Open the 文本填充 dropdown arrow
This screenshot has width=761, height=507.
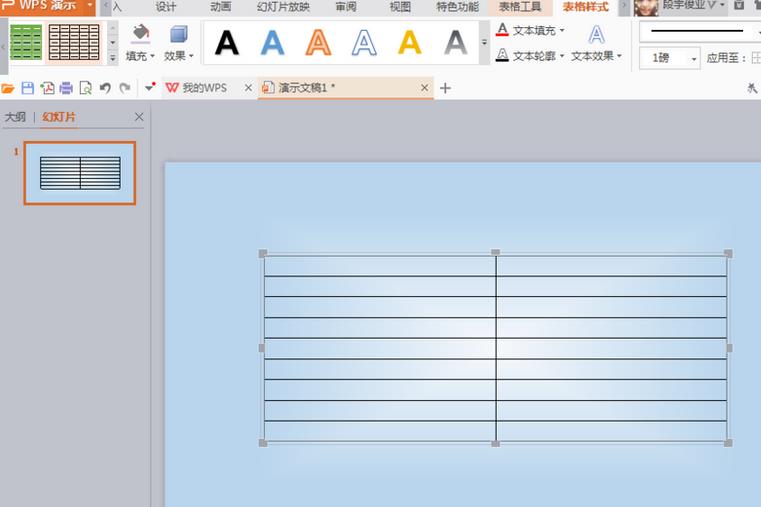click(562, 31)
